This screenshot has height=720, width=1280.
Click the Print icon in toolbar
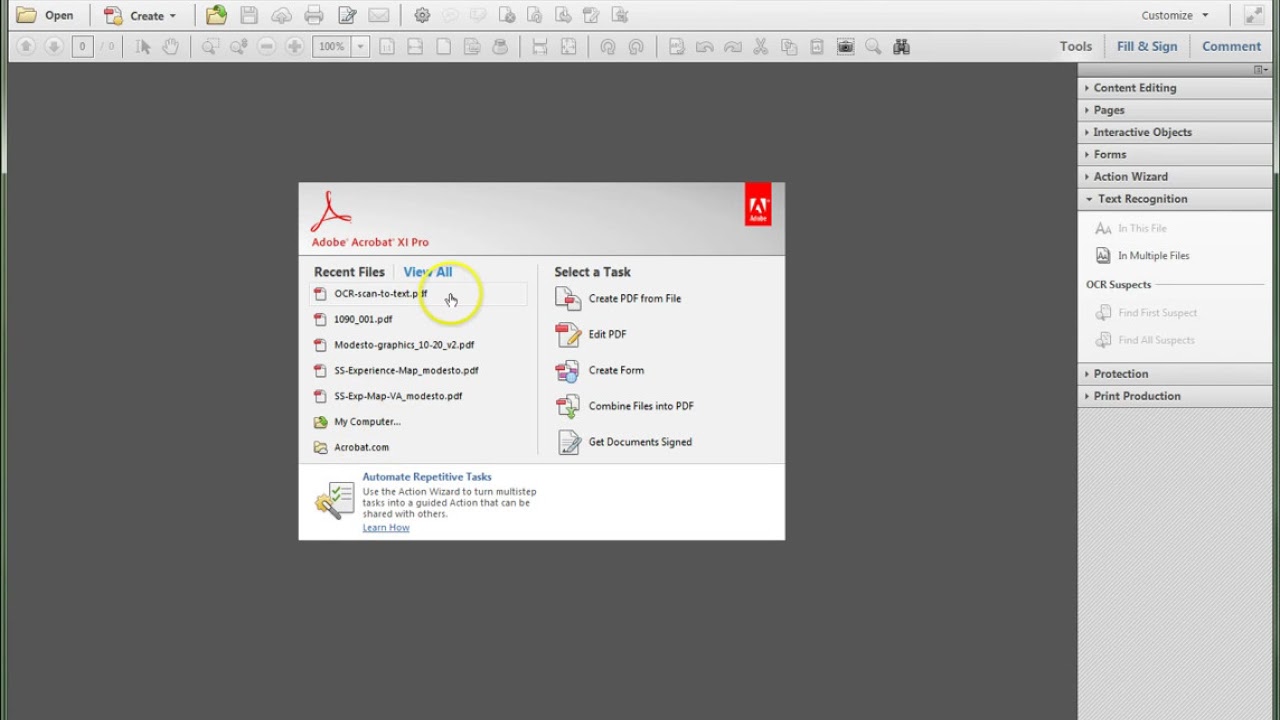pos(314,15)
